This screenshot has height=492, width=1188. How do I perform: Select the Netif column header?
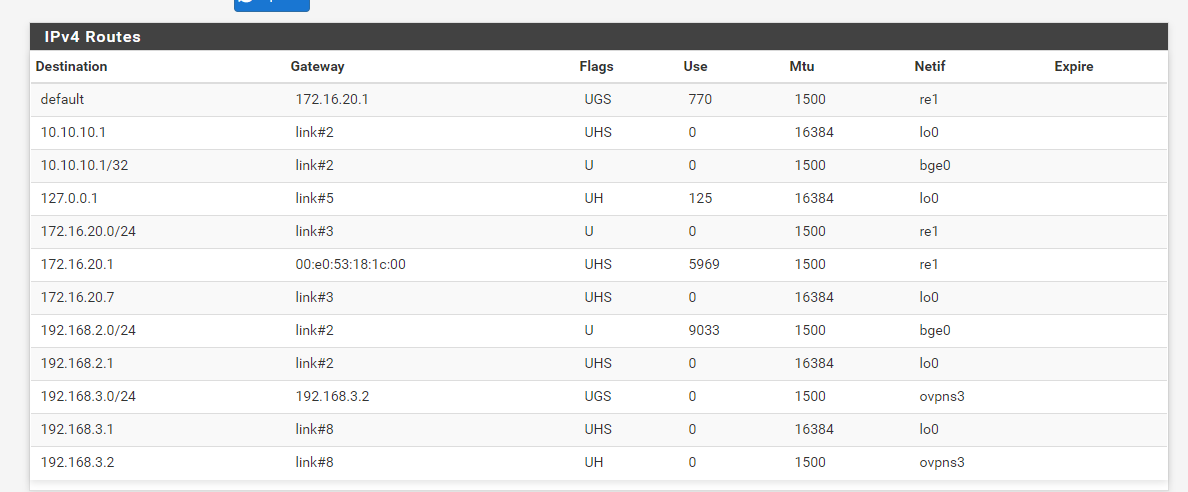(x=930, y=67)
